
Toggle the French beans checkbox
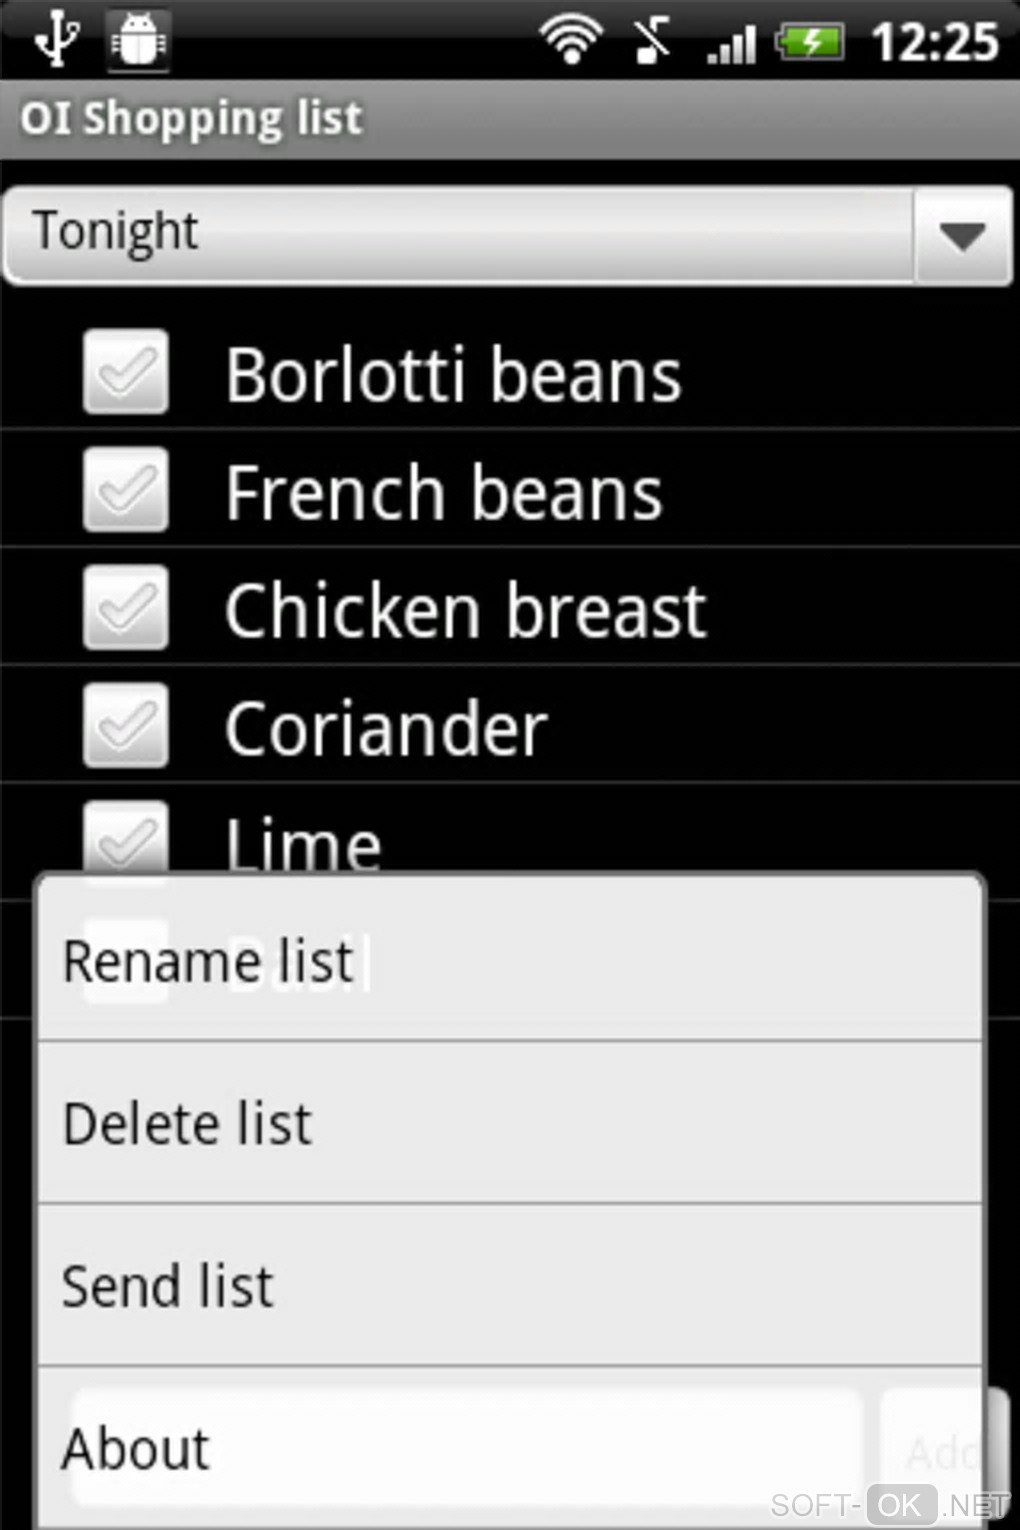(126, 490)
